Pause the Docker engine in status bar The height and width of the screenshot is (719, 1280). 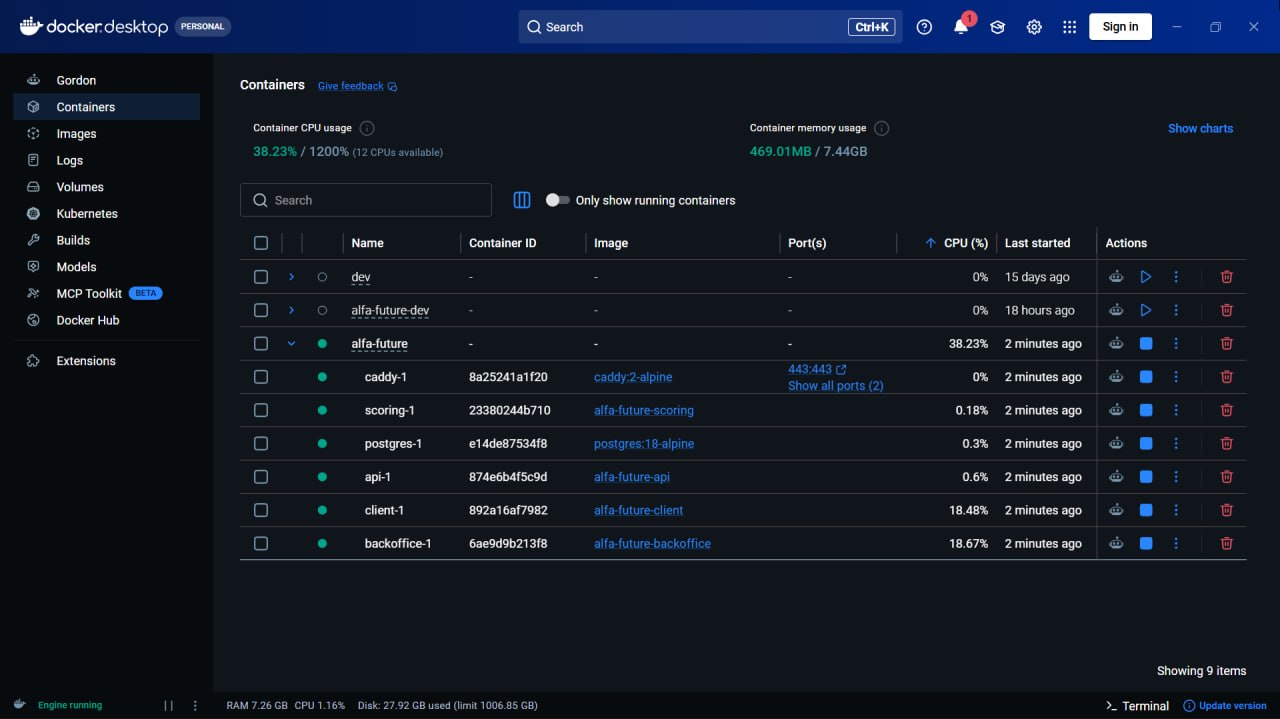pos(168,705)
